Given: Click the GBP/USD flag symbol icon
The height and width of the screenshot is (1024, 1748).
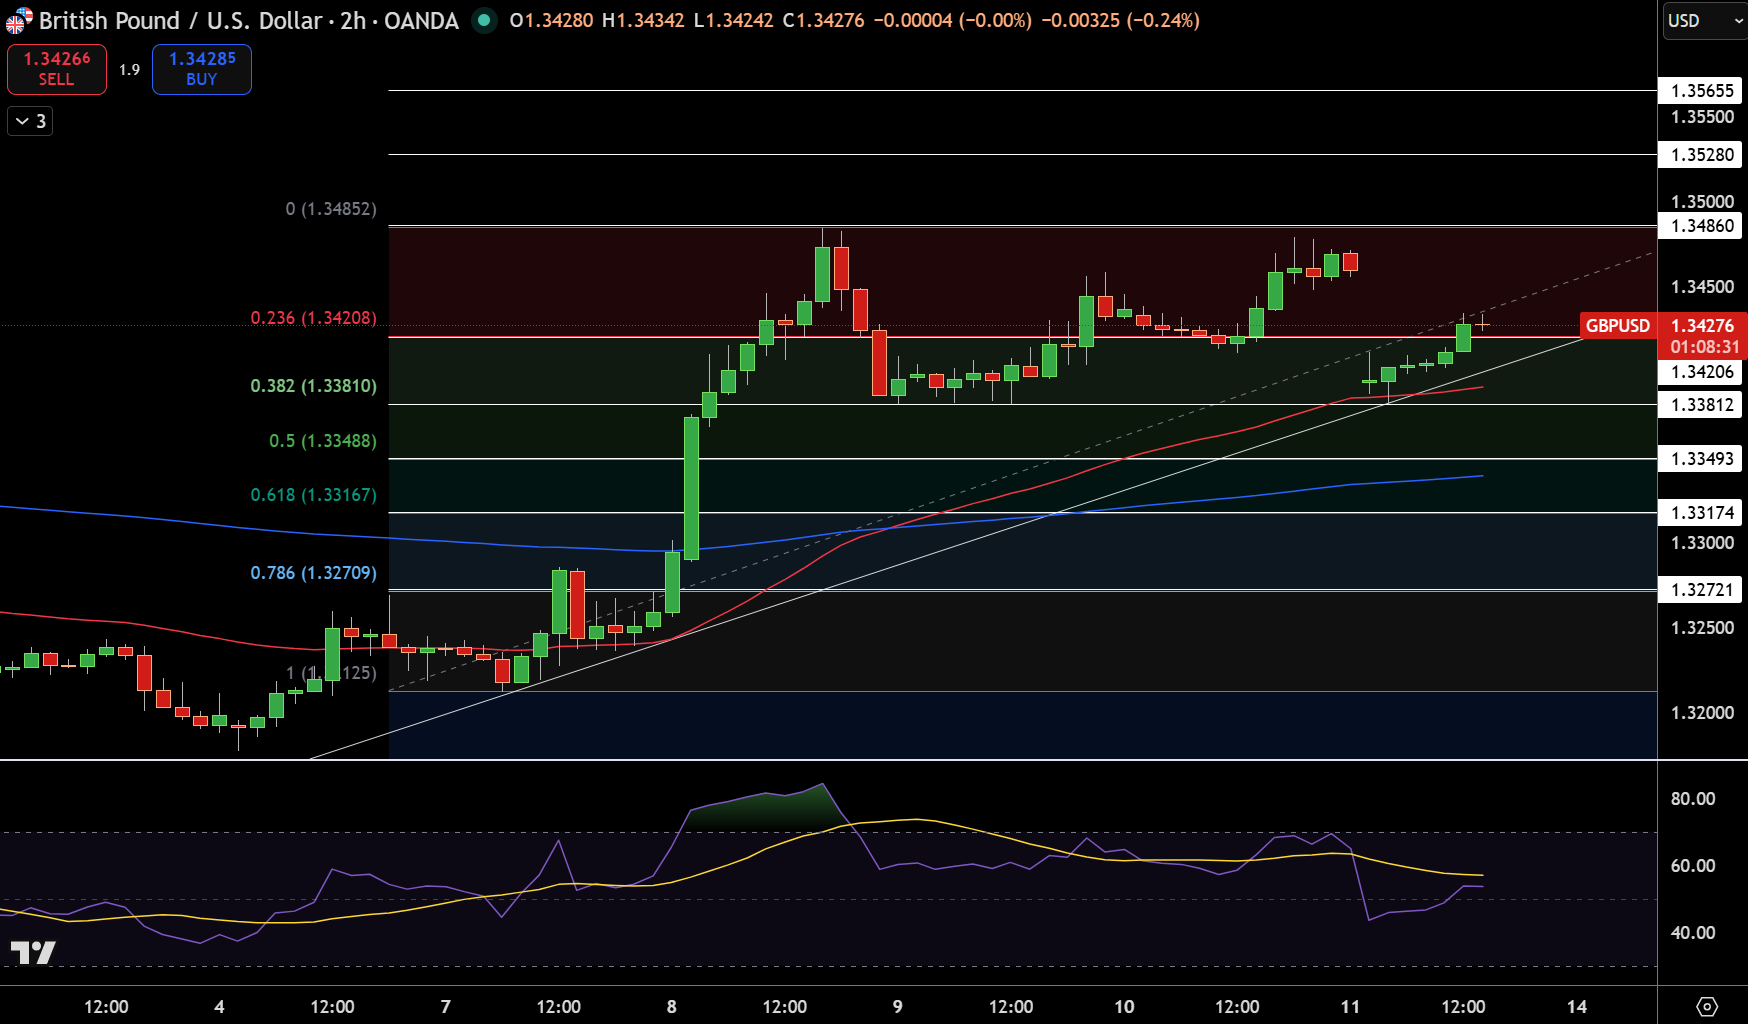Looking at the screenshot, I should 19,20.
